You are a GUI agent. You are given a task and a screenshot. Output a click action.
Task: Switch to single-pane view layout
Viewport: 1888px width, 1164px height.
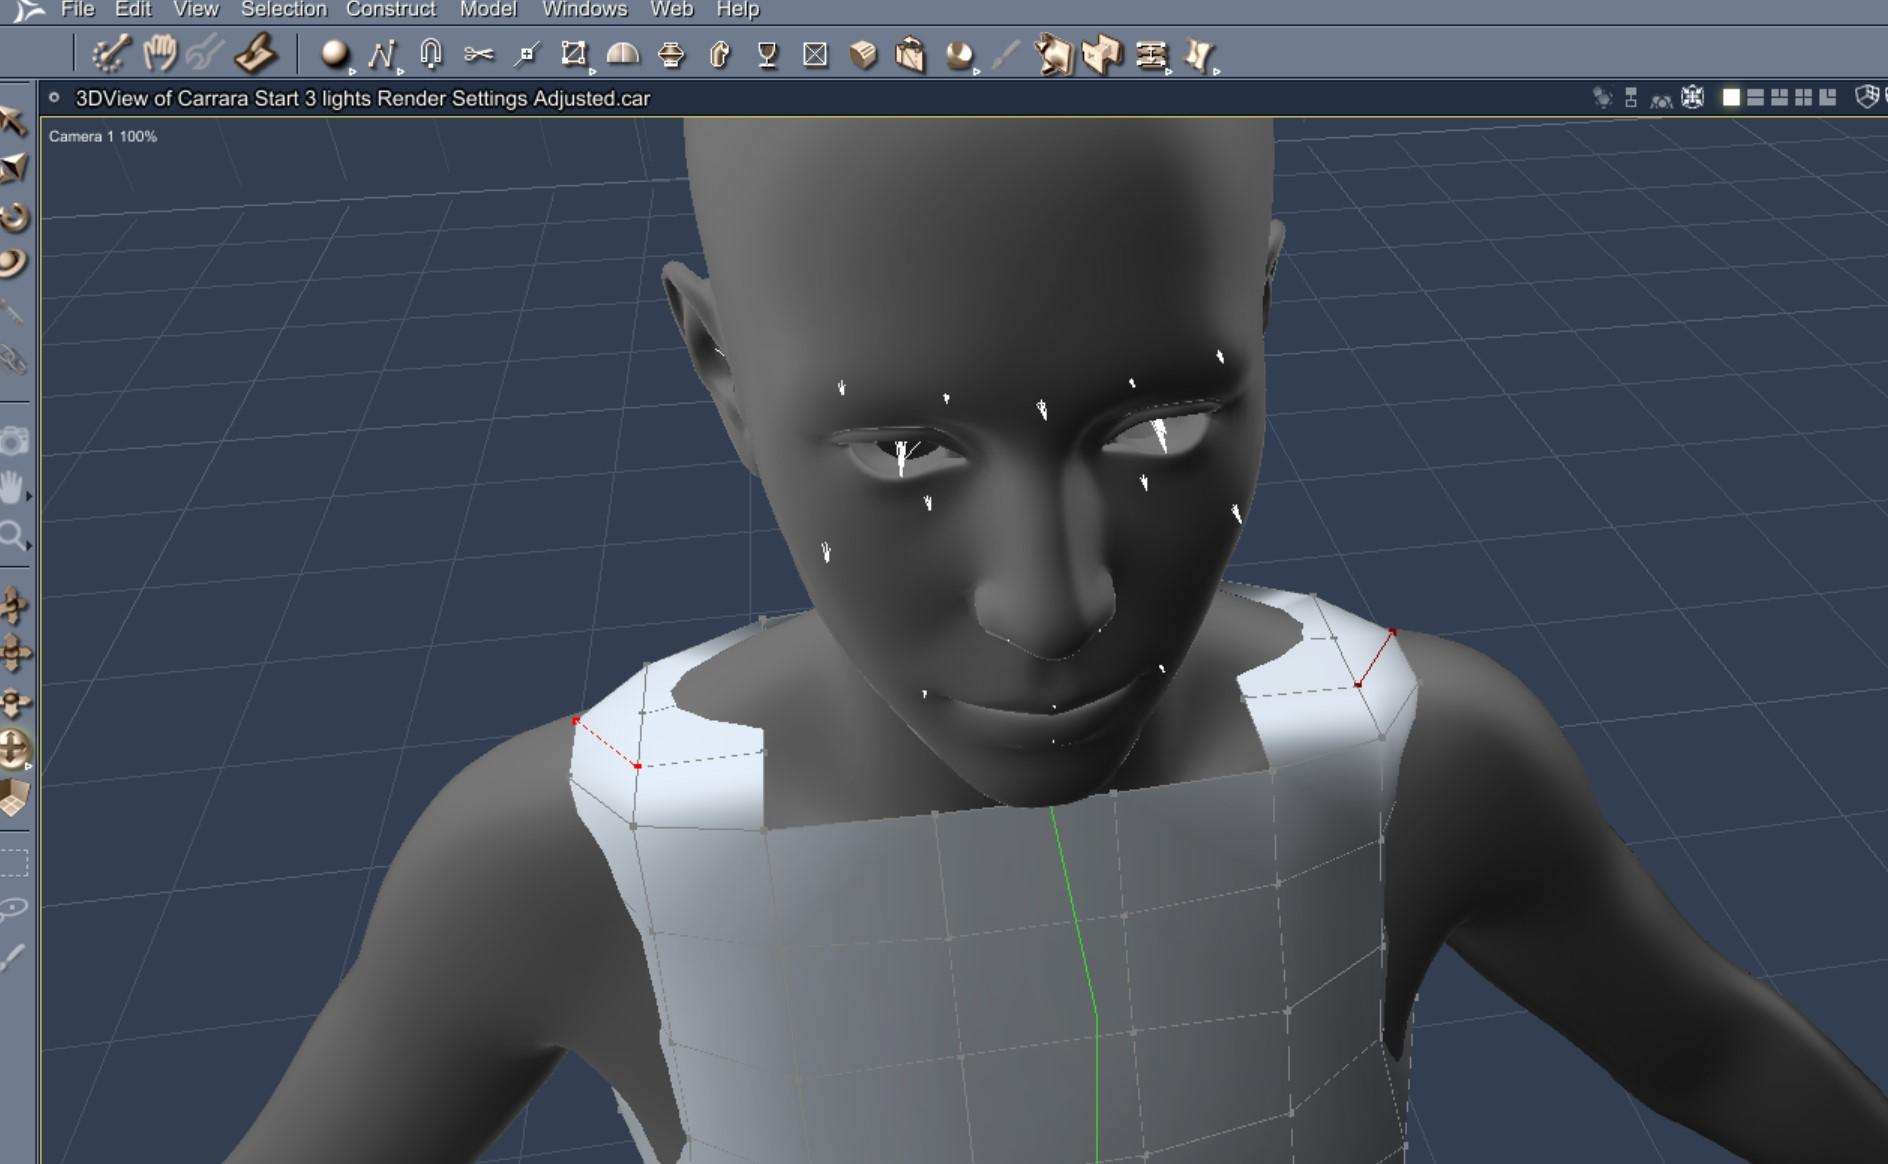point(1731,97)
